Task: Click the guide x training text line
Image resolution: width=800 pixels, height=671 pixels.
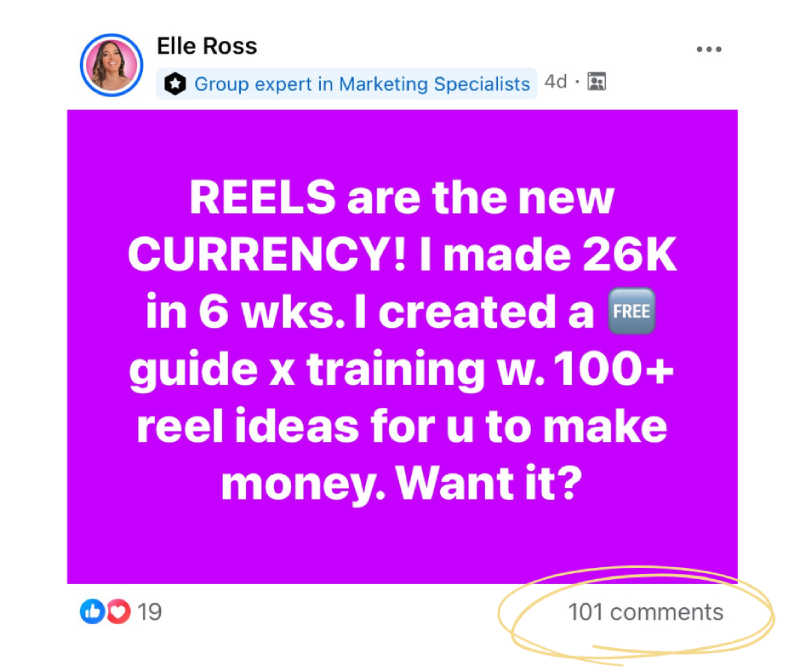Action: tap(306, 370)
